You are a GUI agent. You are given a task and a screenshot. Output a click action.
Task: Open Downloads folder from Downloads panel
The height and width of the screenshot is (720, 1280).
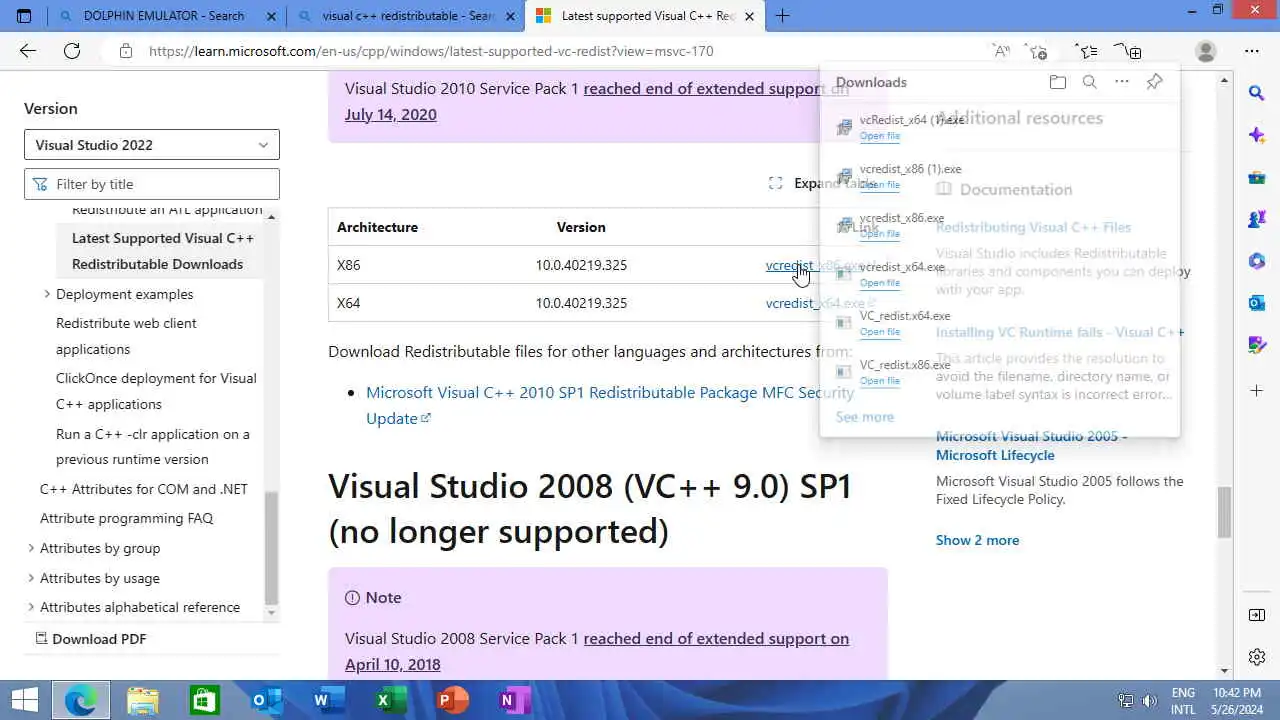(x=1058, y=82)
